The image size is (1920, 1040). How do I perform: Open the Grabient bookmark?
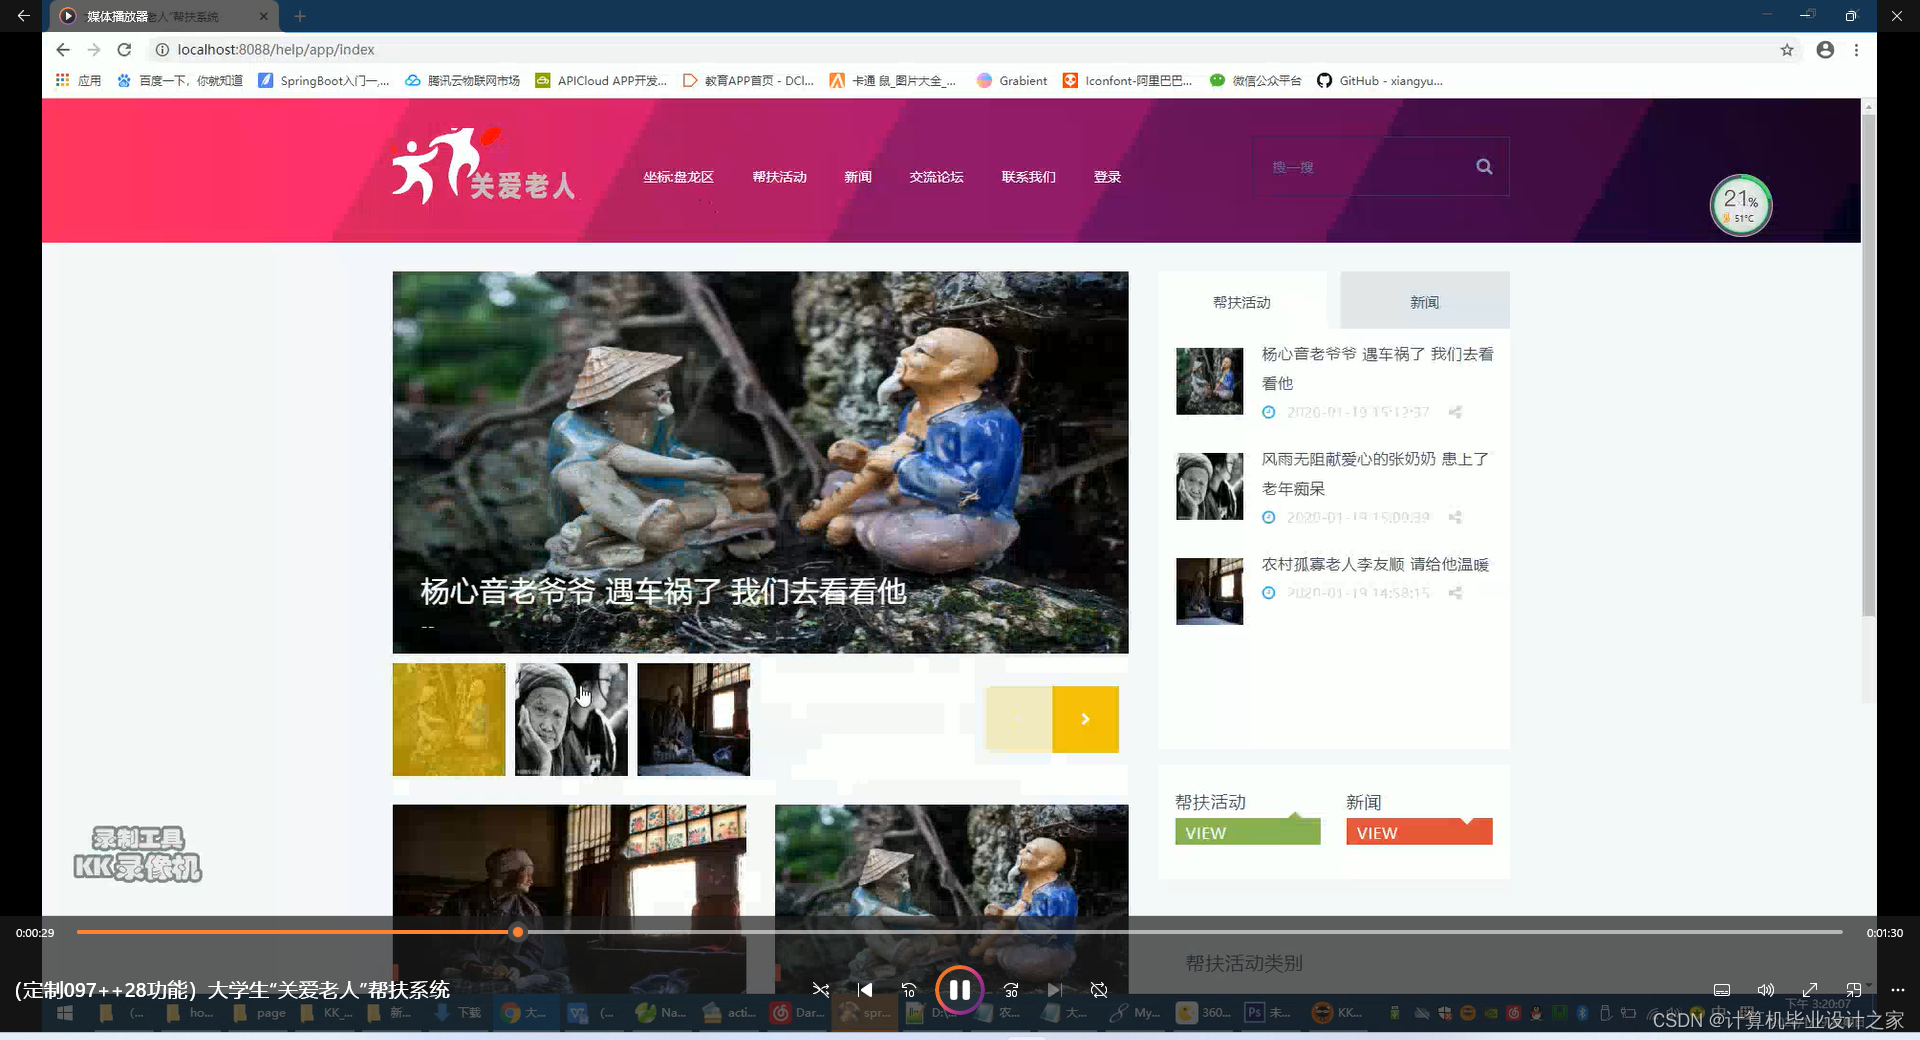tap(1011, 81)
